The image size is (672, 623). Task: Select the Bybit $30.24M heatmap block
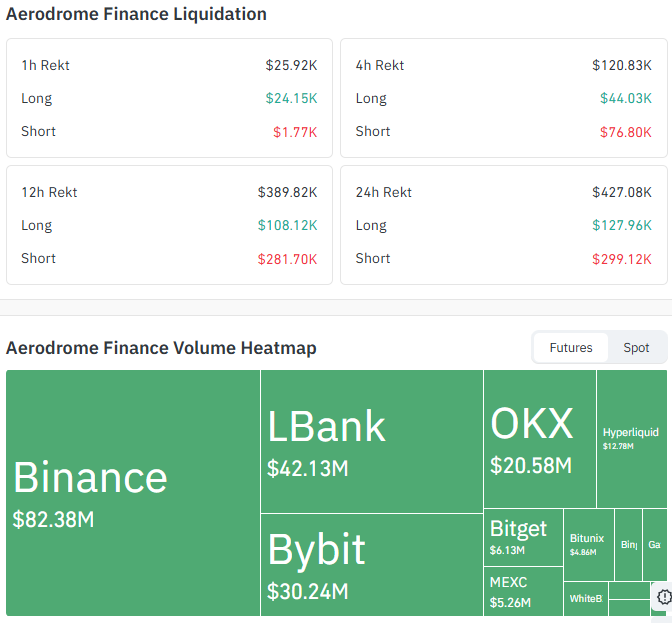(x=372, y=565)
